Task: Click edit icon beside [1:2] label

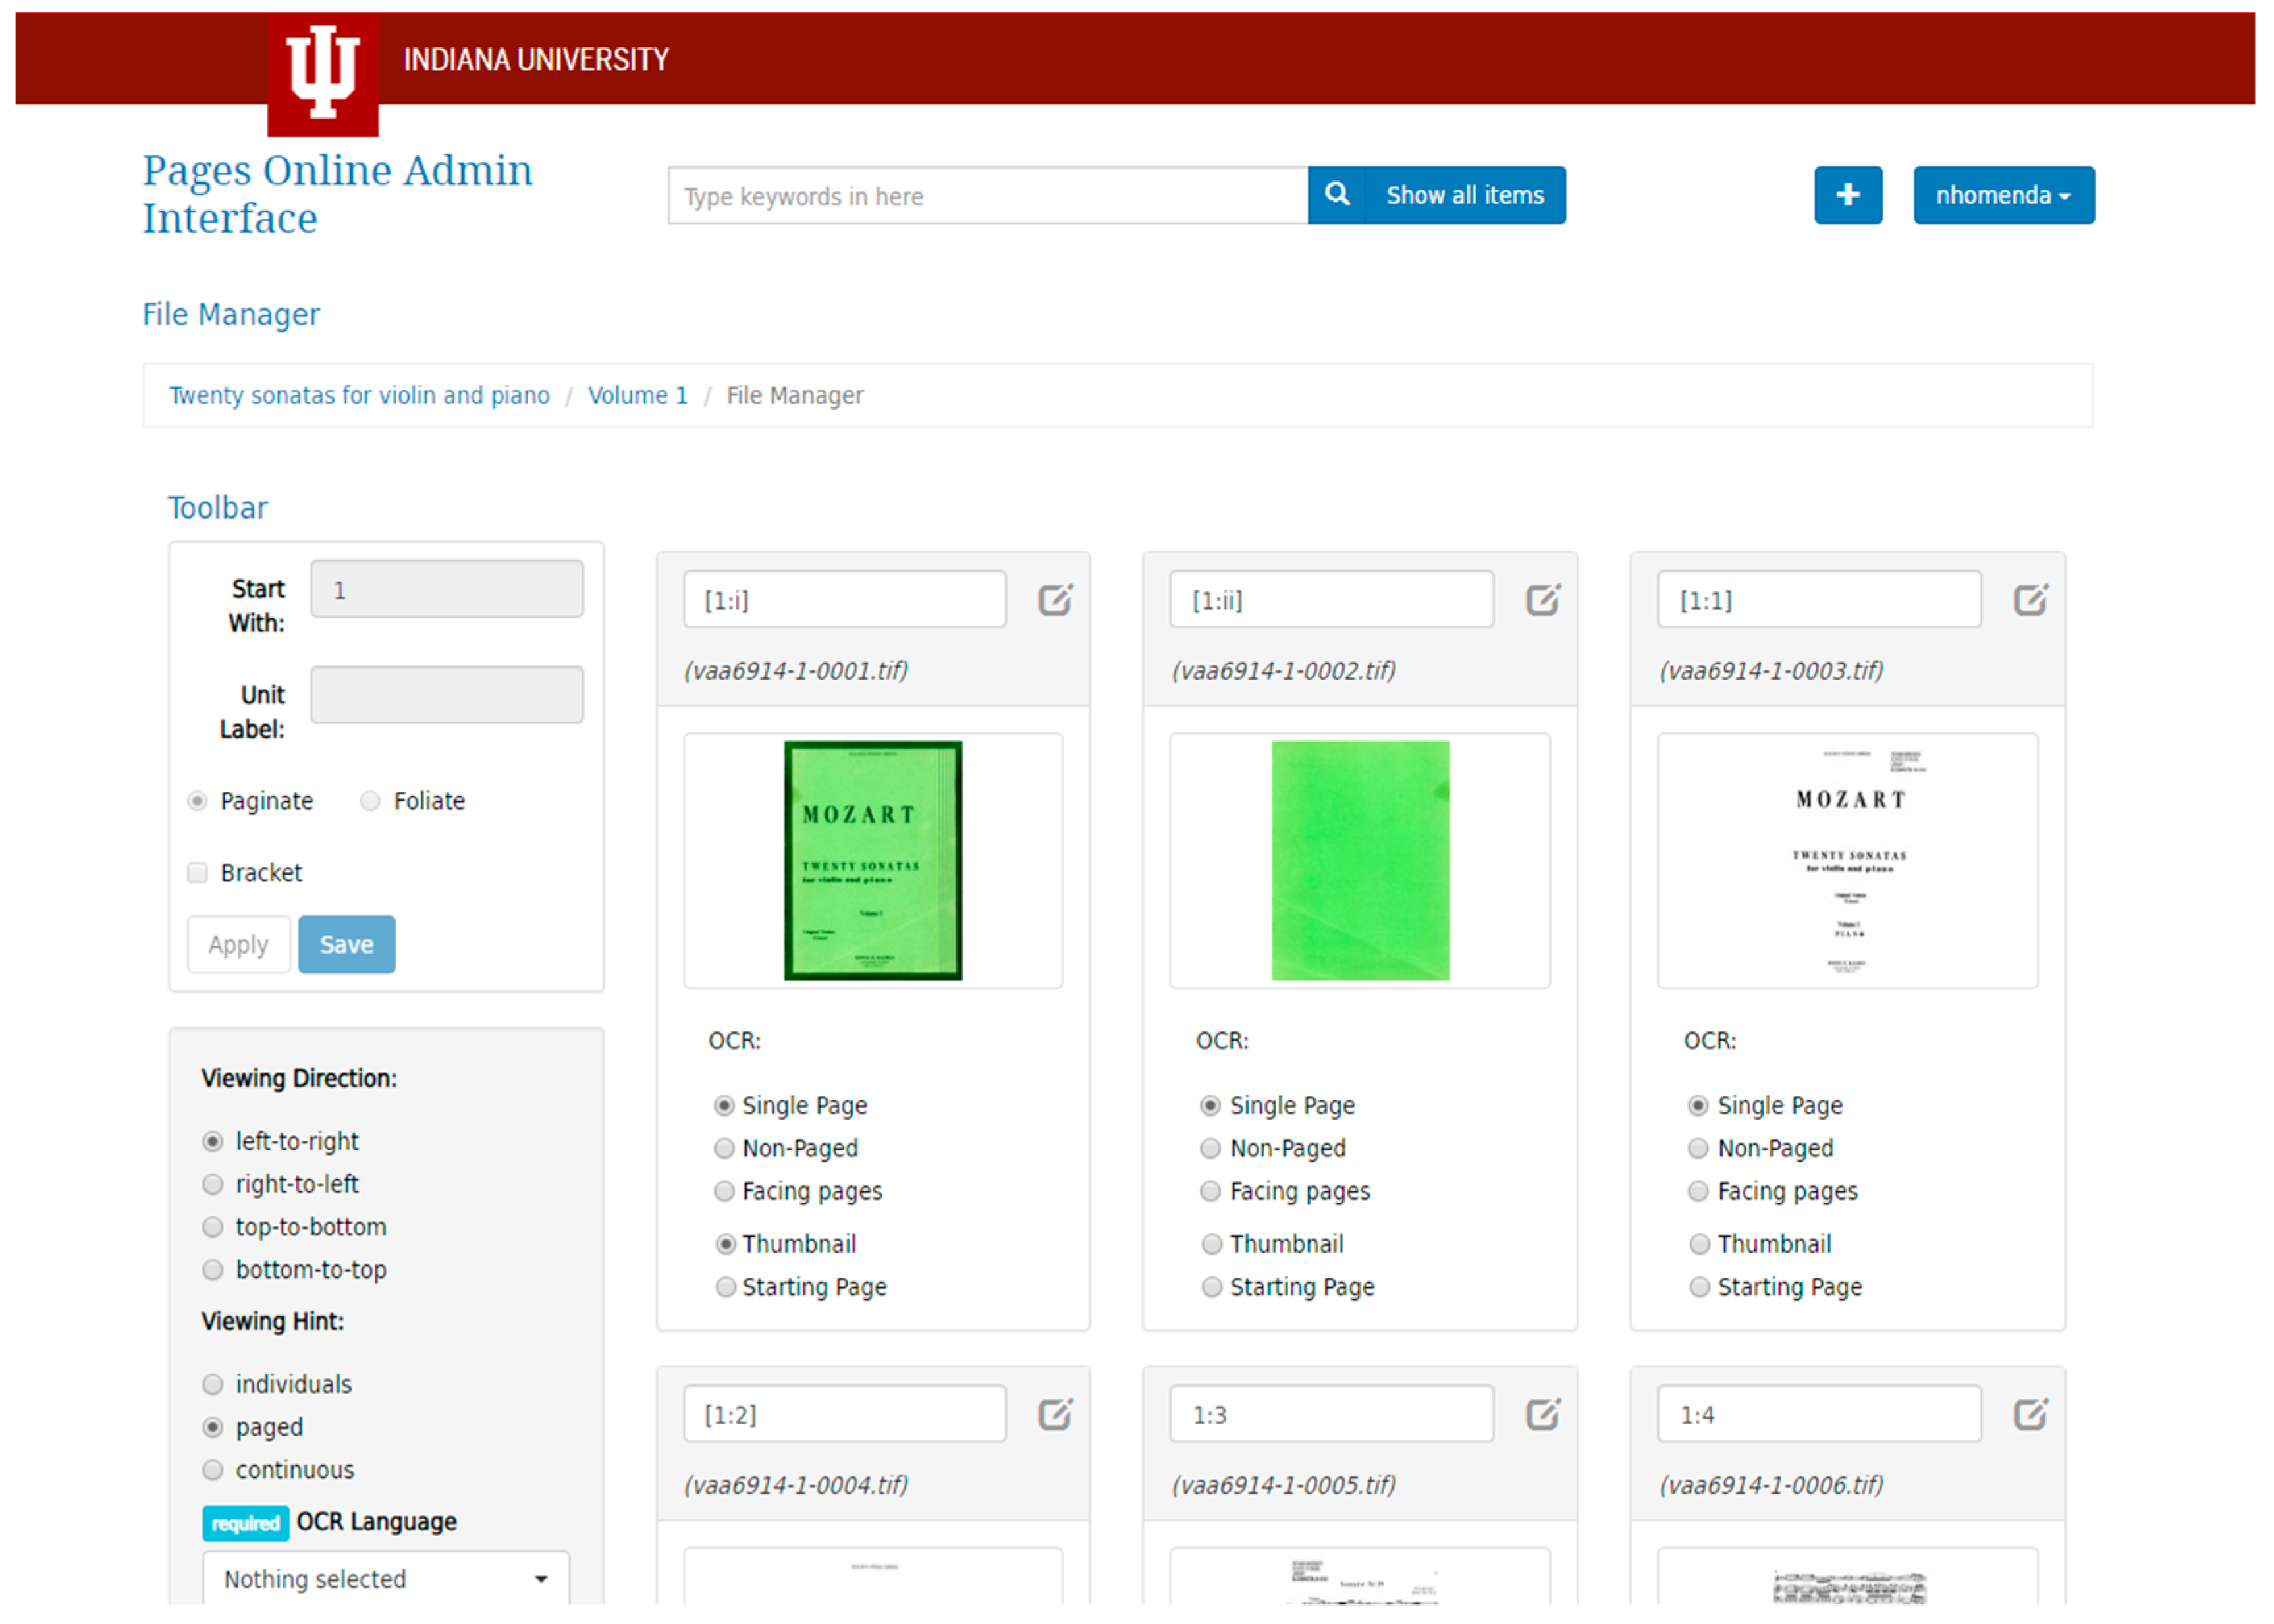Action: click(1054, 1414)
